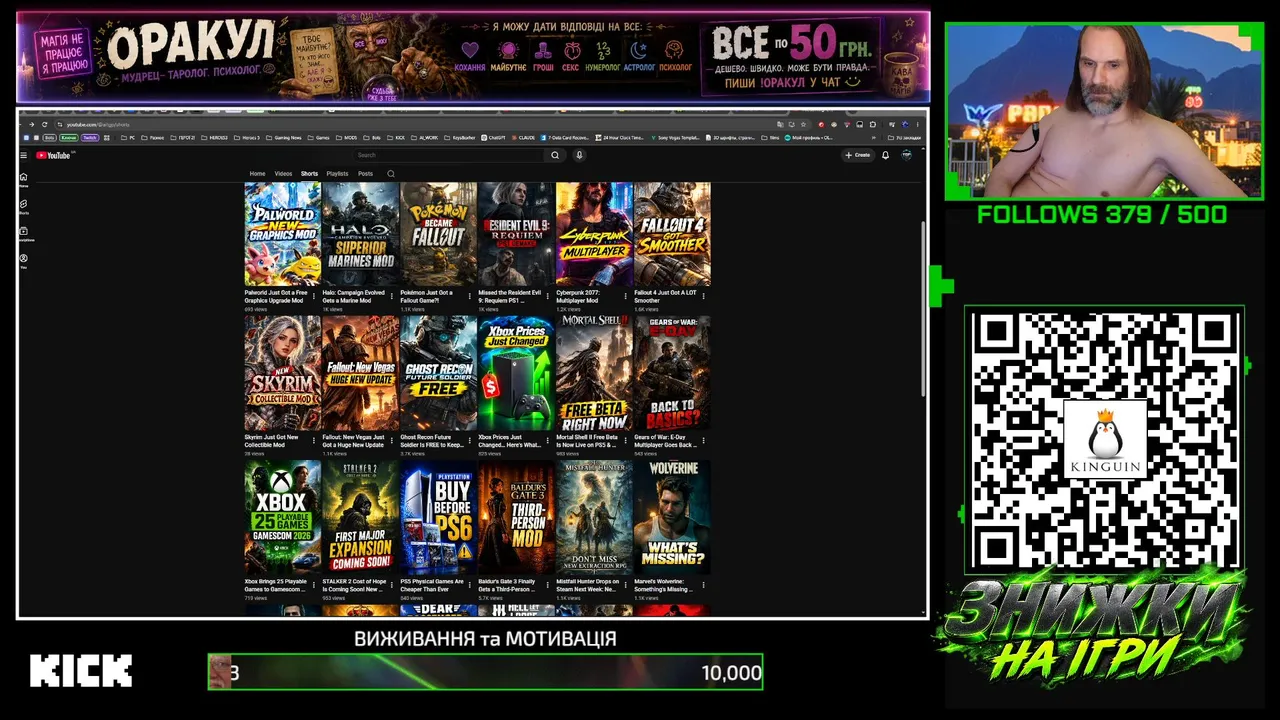Switch to the channel Posts tab
This screenshot has width=1280, height=720.
tap(365, 174)
